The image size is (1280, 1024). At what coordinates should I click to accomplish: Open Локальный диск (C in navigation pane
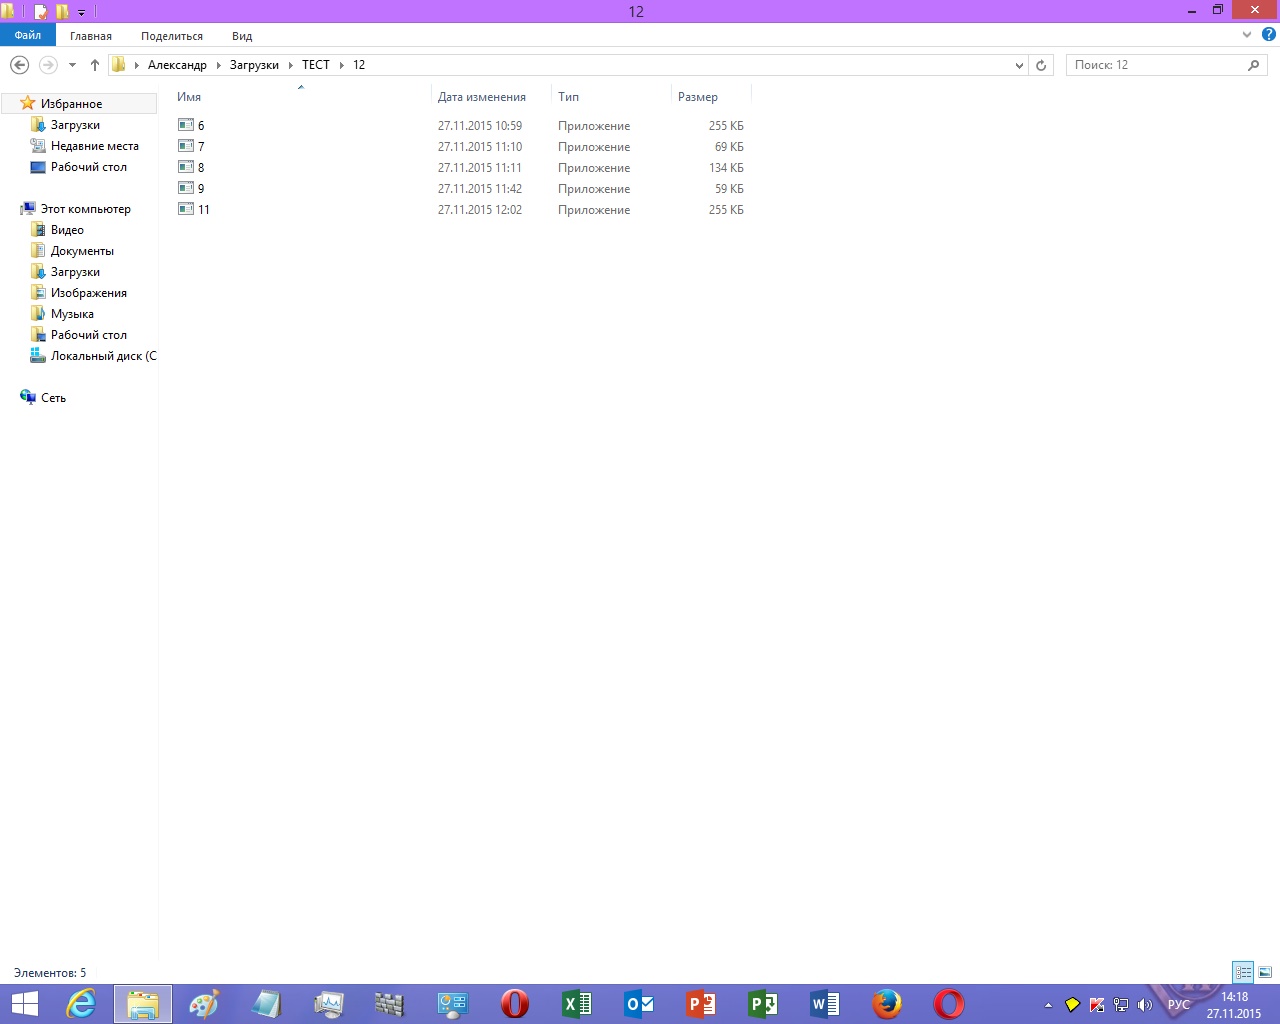[x=104, y=356]
